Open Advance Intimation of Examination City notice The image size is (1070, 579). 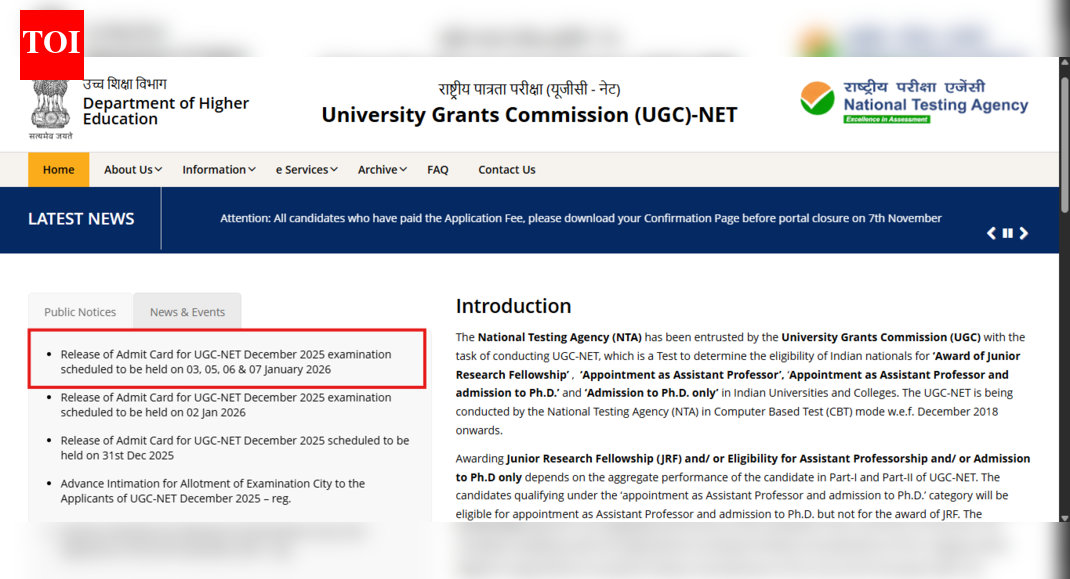click(x=212, y=491)
